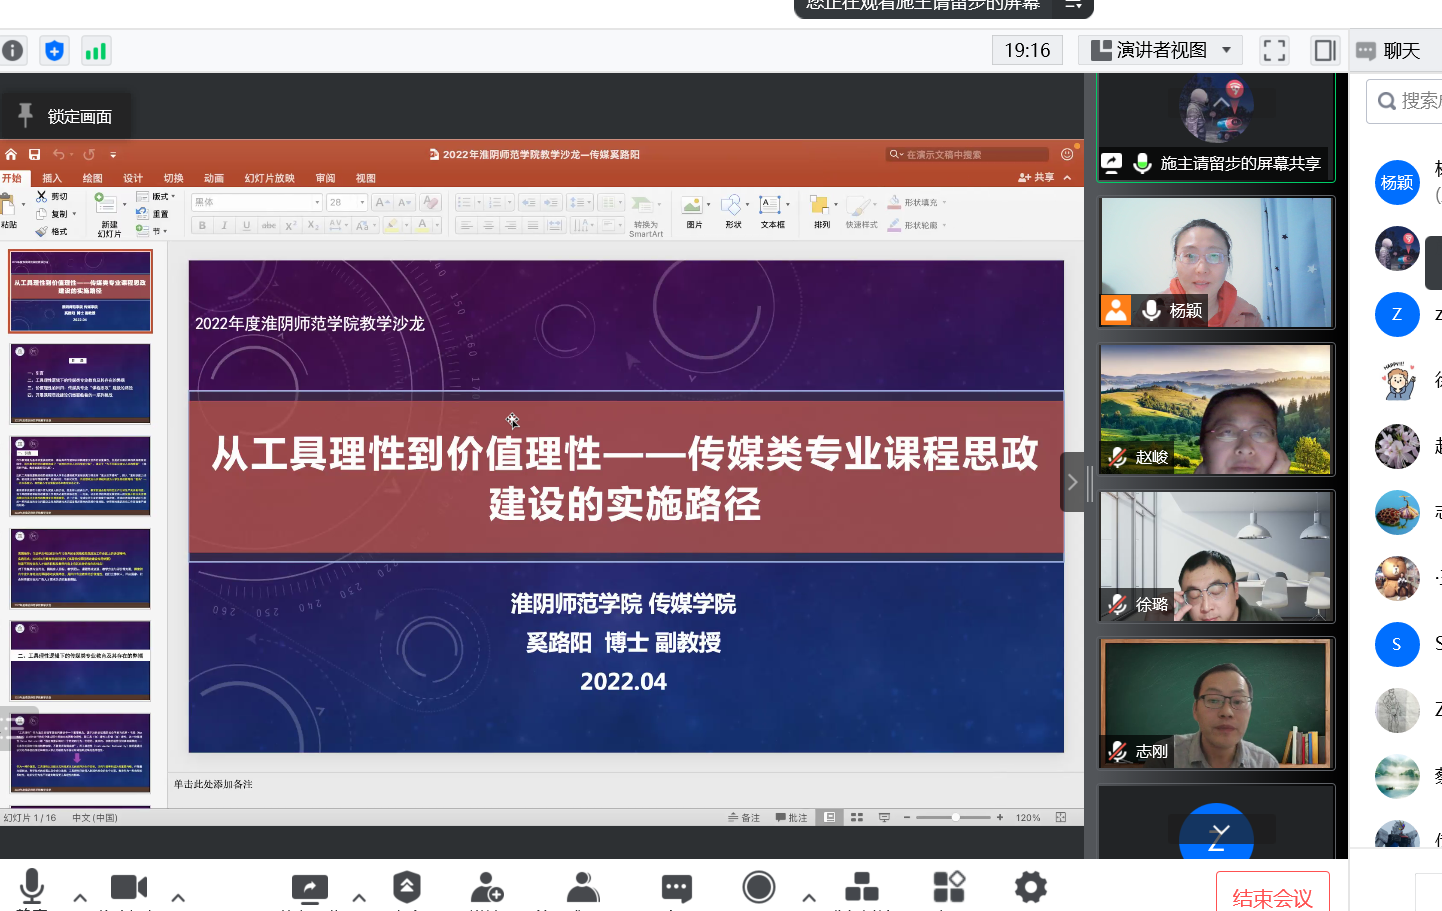The height and width of the screenshot is (911, 1442).
Task: Open settings via the gear icon
Action: 1030,887
